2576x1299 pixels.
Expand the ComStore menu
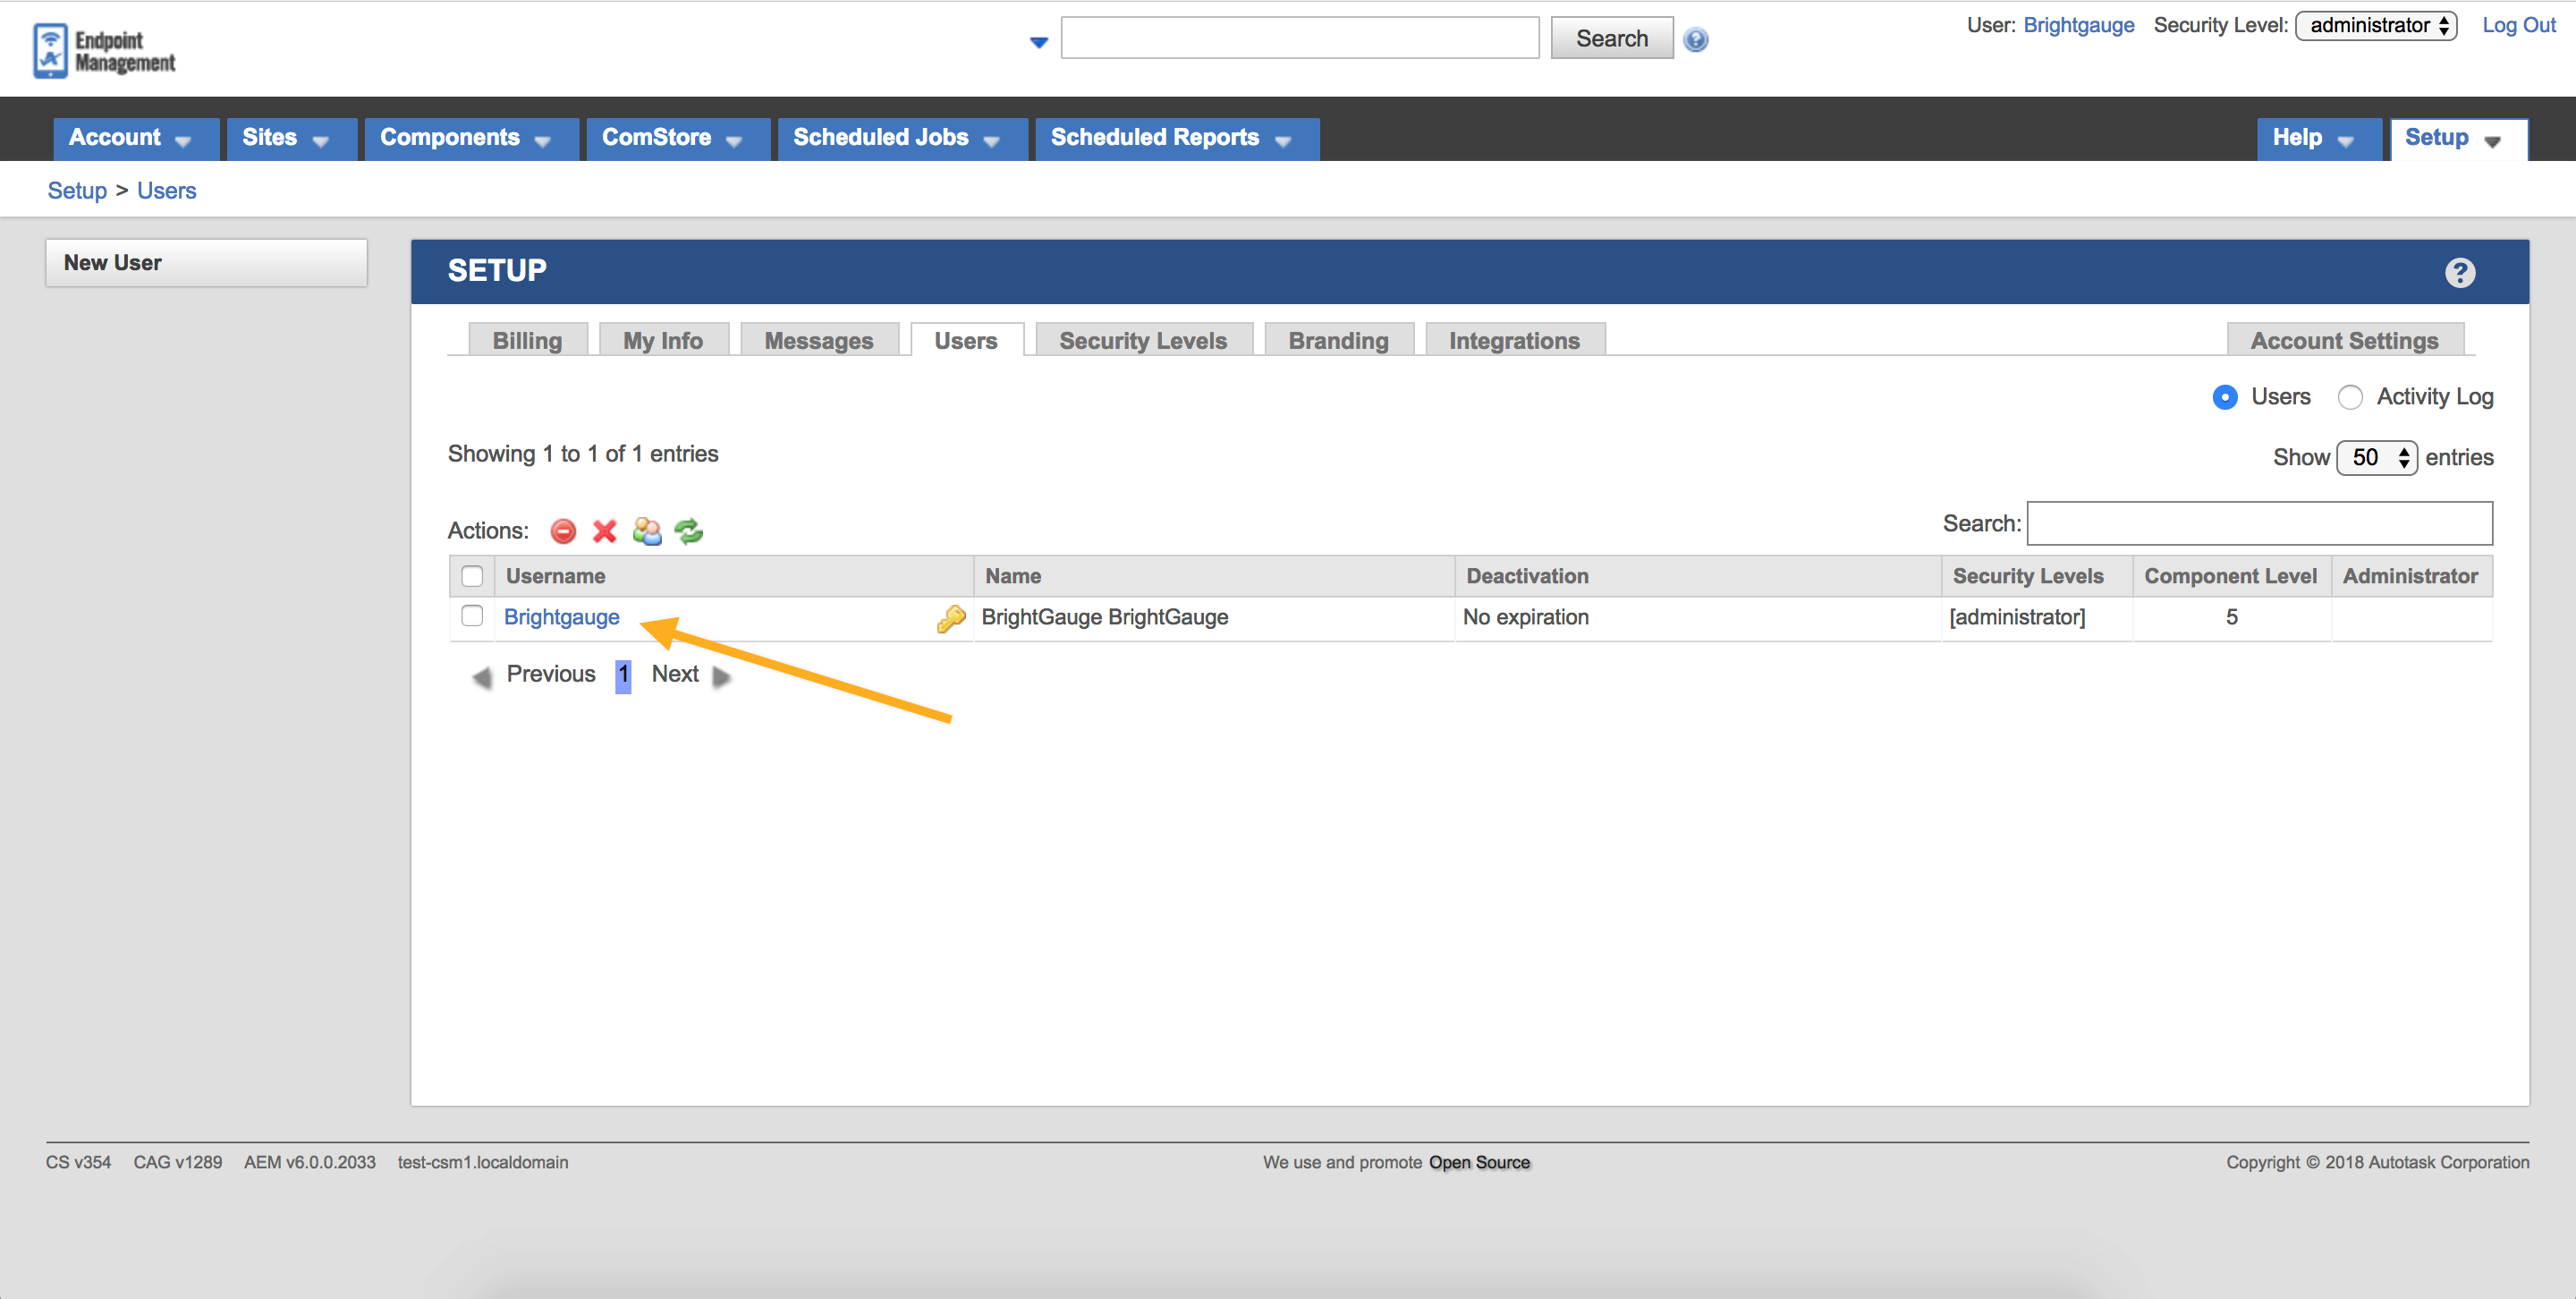[677, 138]
